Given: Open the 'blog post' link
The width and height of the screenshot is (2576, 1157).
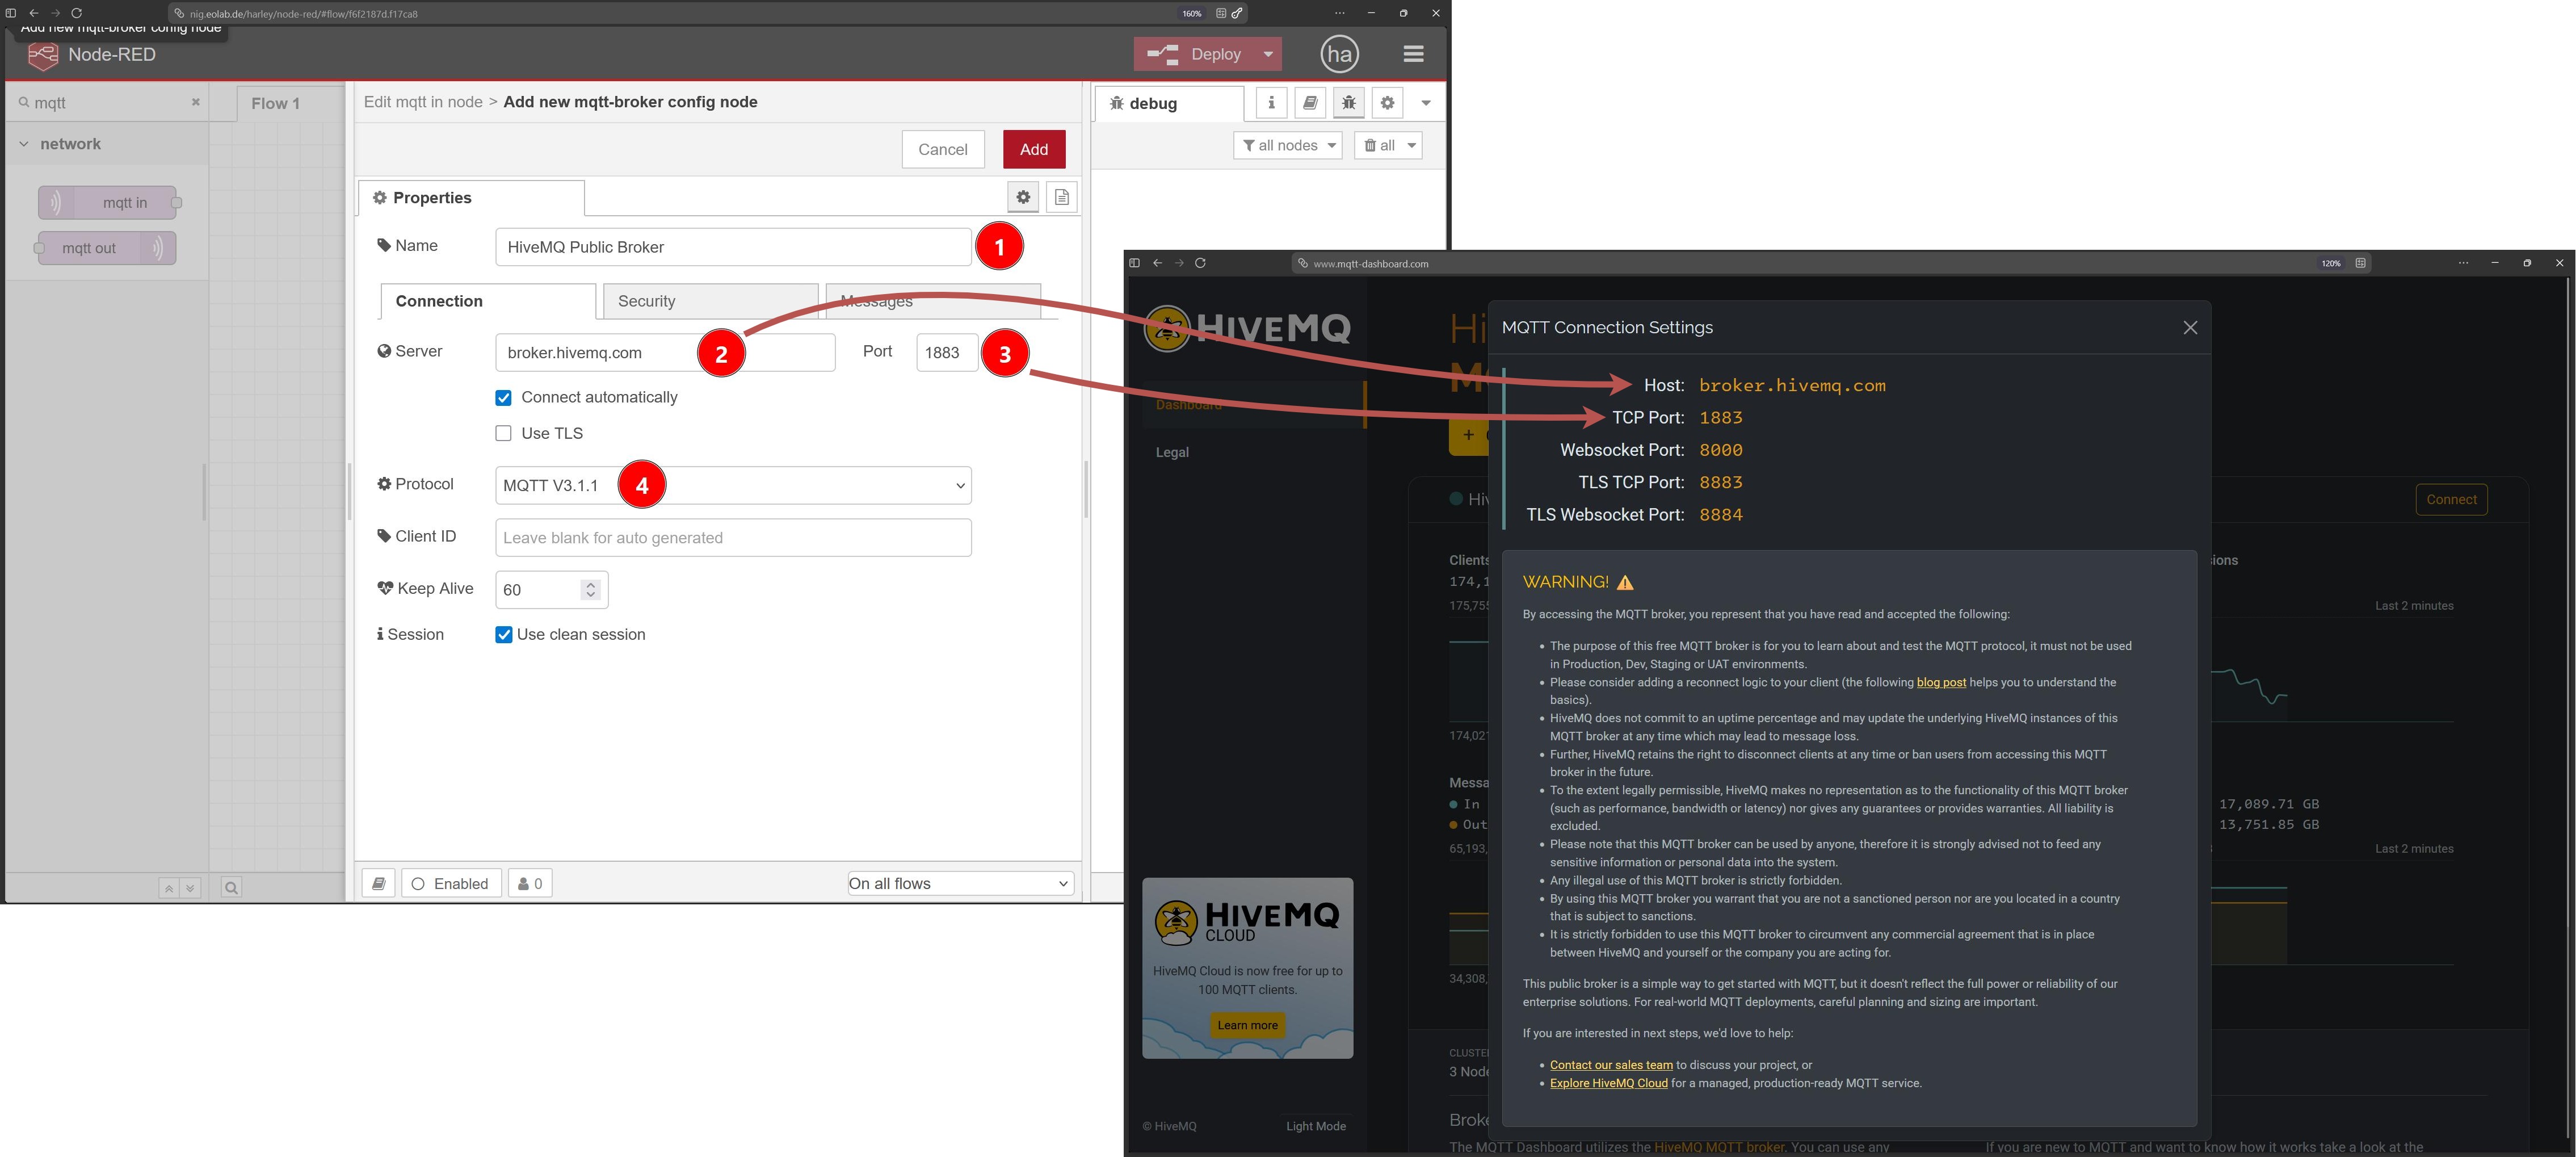Looking at the screenshot, I should coord(1941,682).
